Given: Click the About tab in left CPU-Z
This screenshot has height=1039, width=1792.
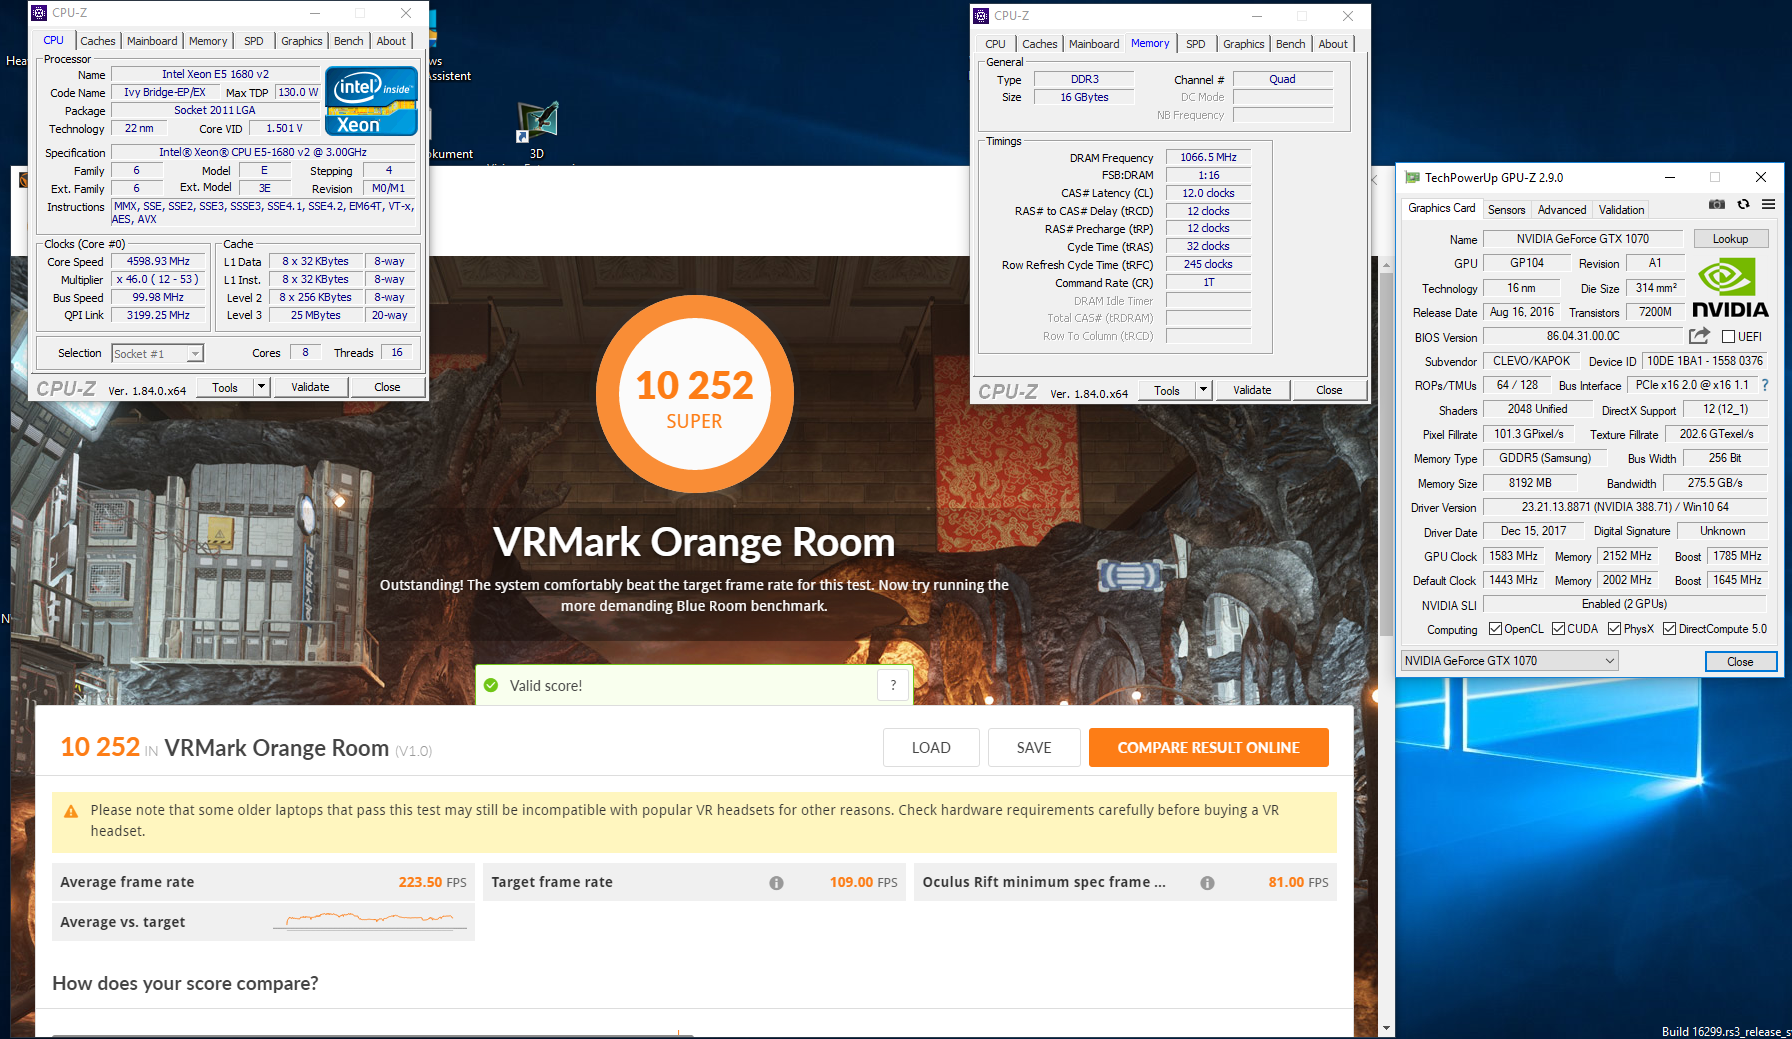Looking at the screenshot, I should pyautogui.click(x=391, y=41).
